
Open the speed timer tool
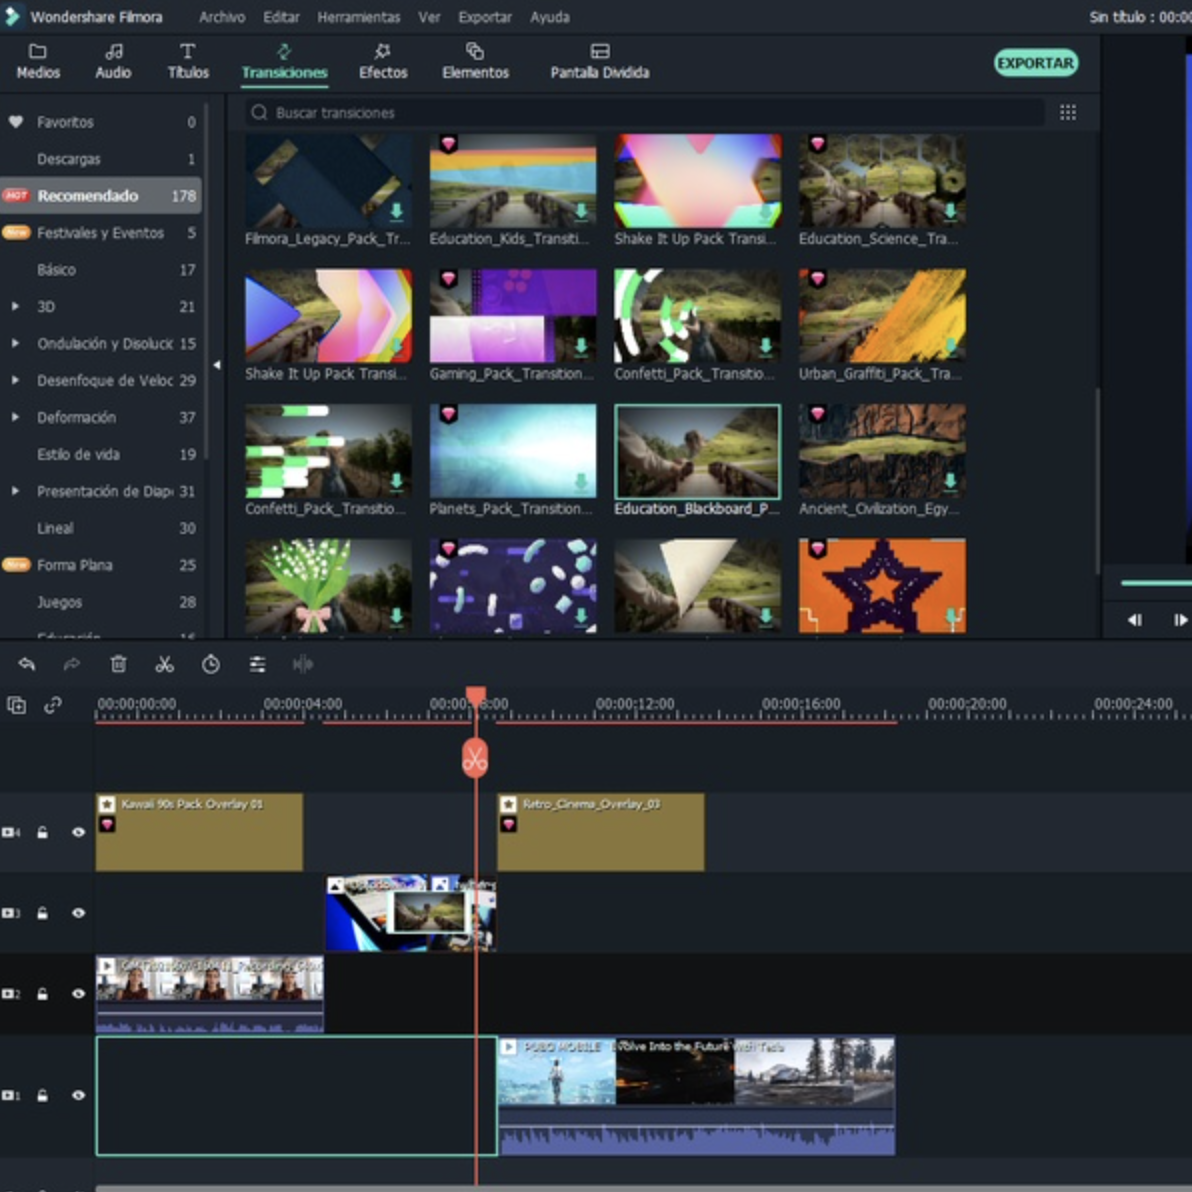click(x=210, y=664)
